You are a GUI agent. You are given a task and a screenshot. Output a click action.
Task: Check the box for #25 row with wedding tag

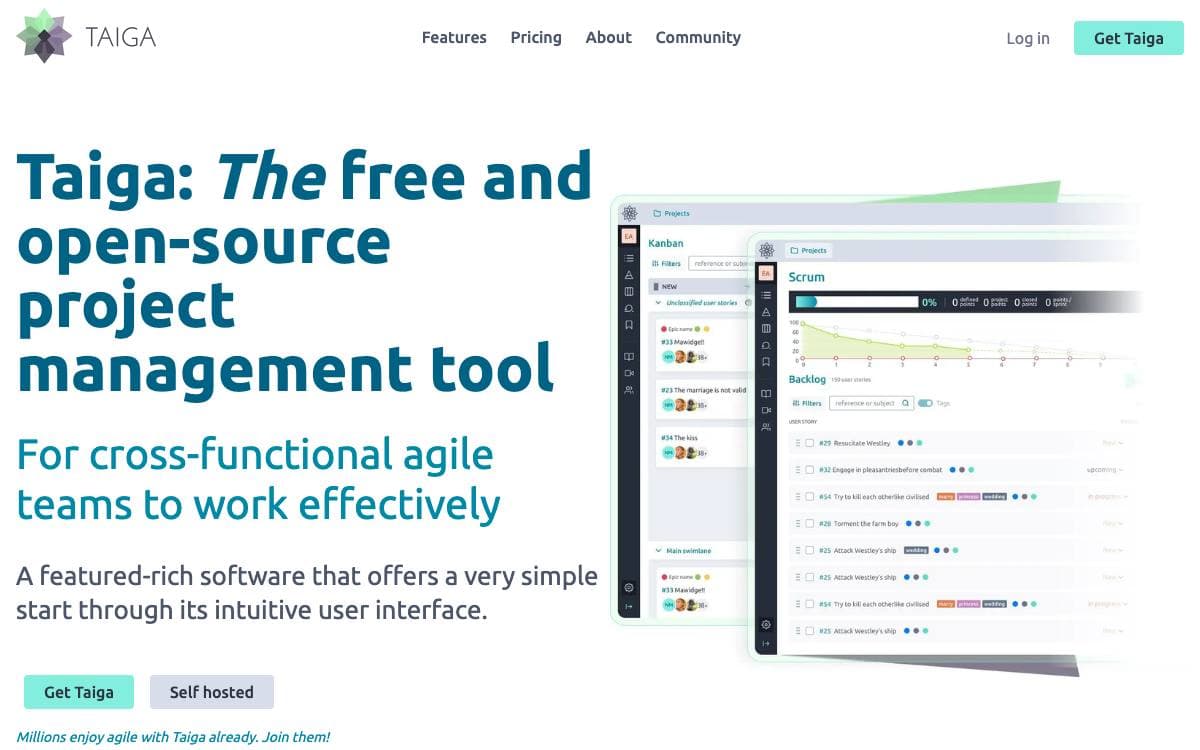coord(809,550)
